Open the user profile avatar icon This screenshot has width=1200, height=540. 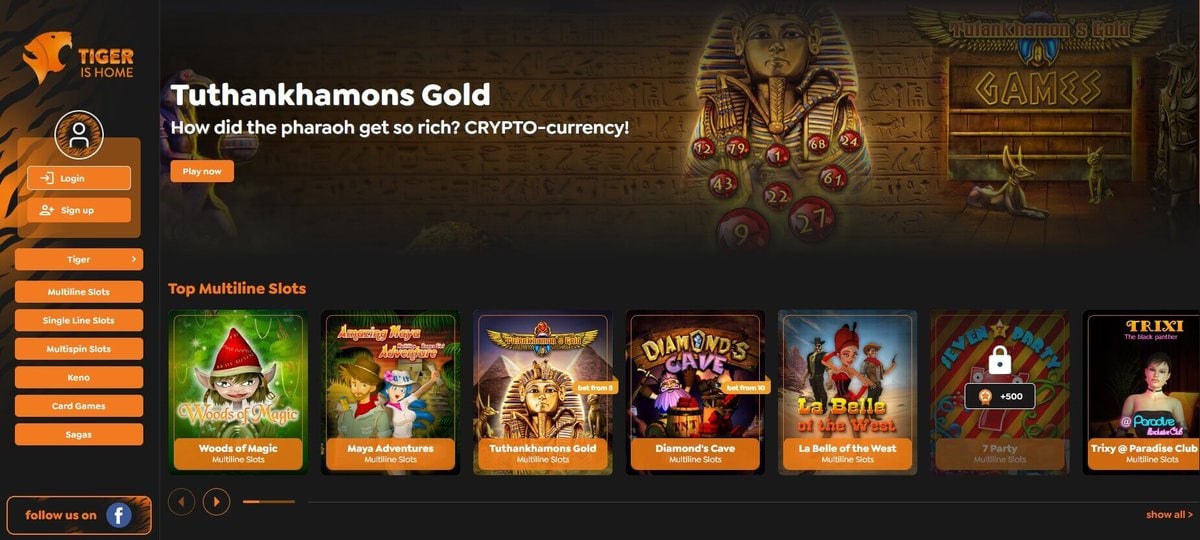(79, 136)
